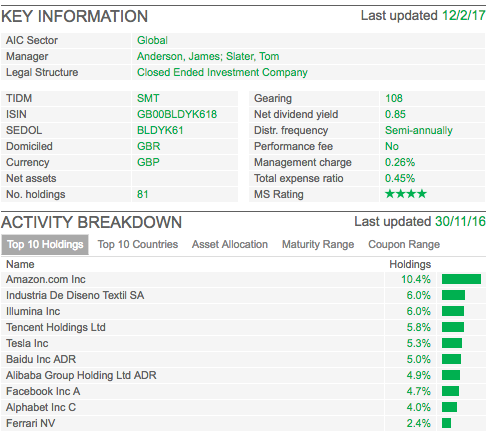Click the Performance fee value No
This screenshot has width=501, height=437.
[392, 146]
